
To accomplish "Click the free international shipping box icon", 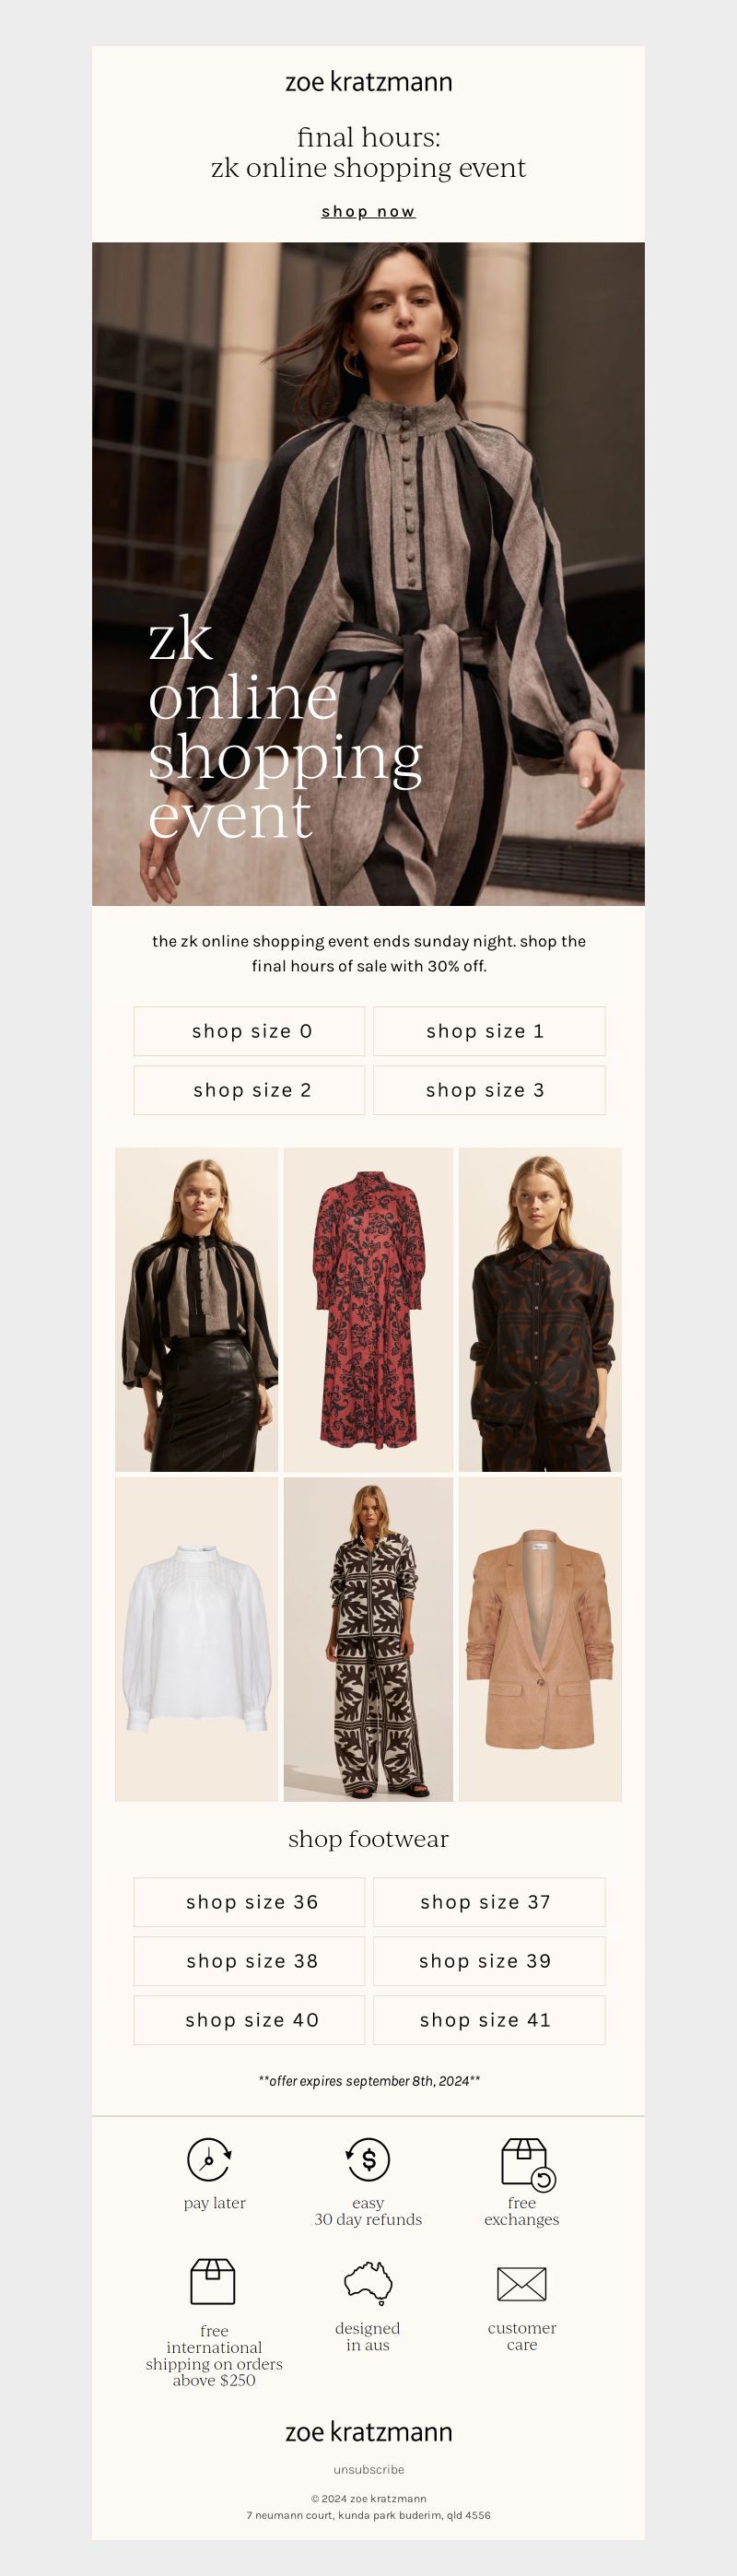I will 213,2281.
